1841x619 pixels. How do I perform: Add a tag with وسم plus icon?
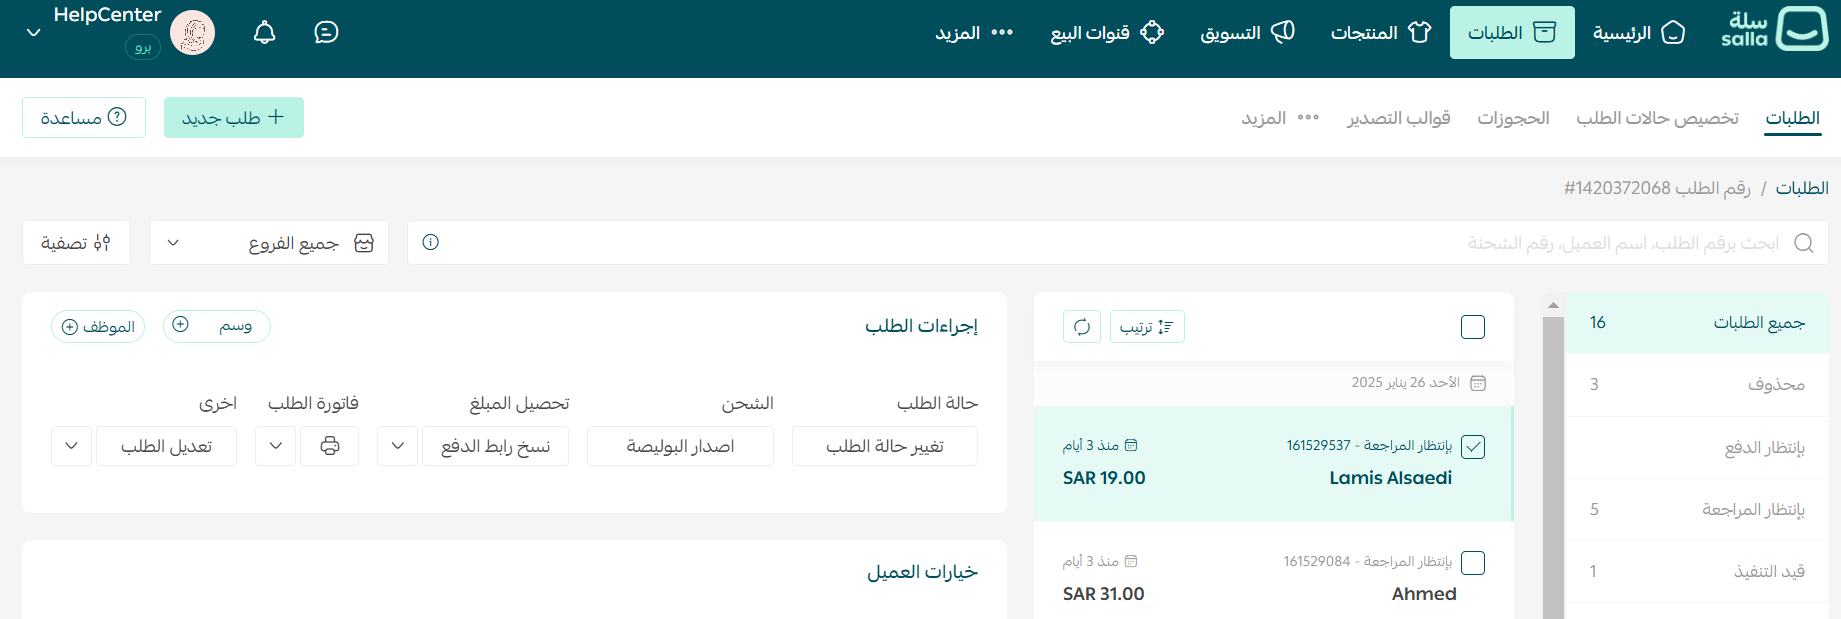pos(181,325)
